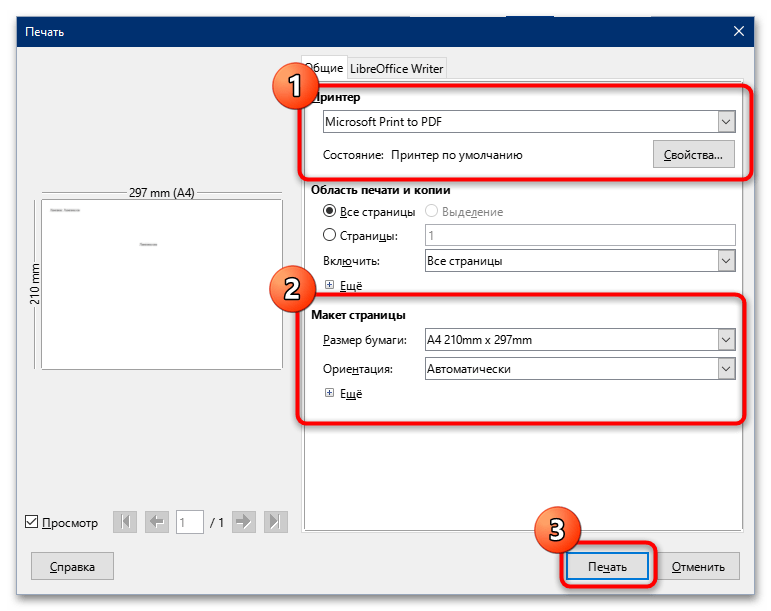771x611 pixels.
Task: Click the Свойства printer properties button
Action: [x=693, y=155]
